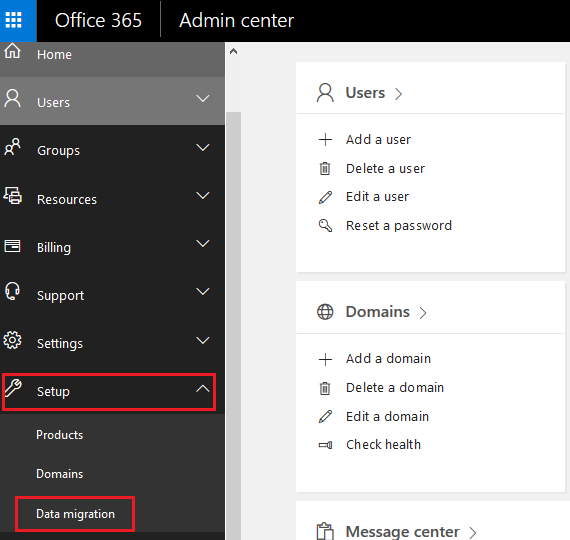570x540 pixels.
Task: Click the trash icon beside Delete a domain
Action: (325, 388)
